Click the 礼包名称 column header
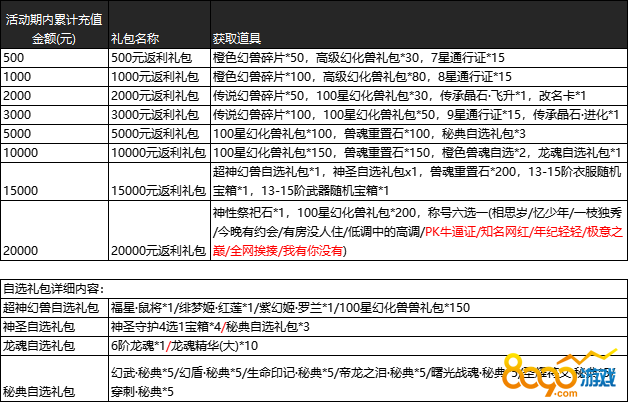The image size is (628, 402). [x=135, y=37]
